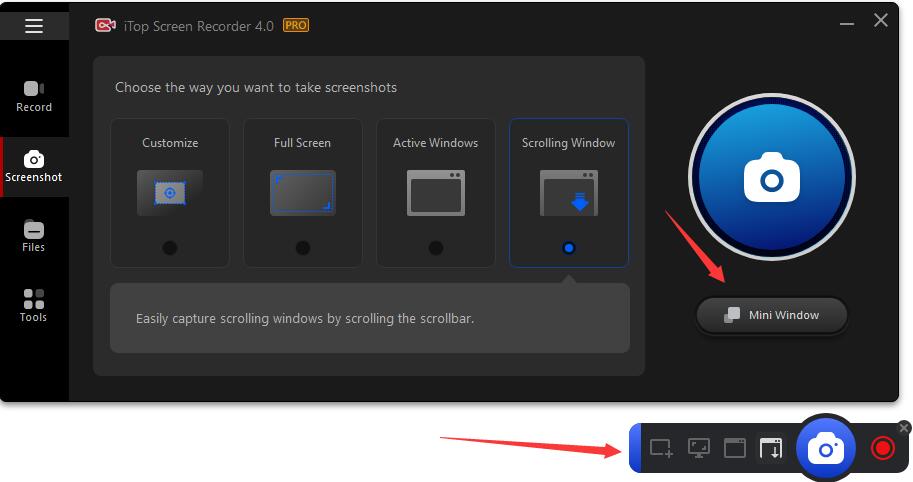913x482 pixels.
Task: Switch to the Record section
Action: 34,97
